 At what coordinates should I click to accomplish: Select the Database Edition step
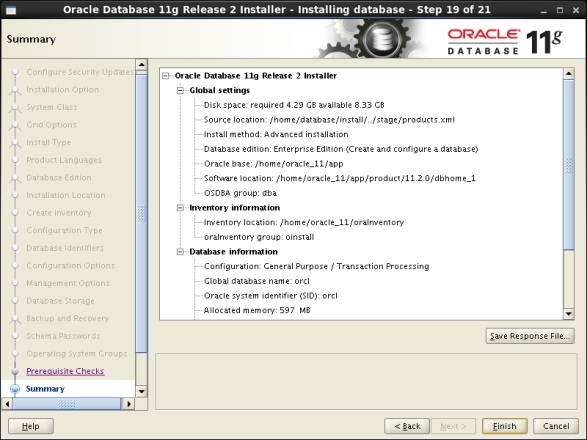pos(59,177)
